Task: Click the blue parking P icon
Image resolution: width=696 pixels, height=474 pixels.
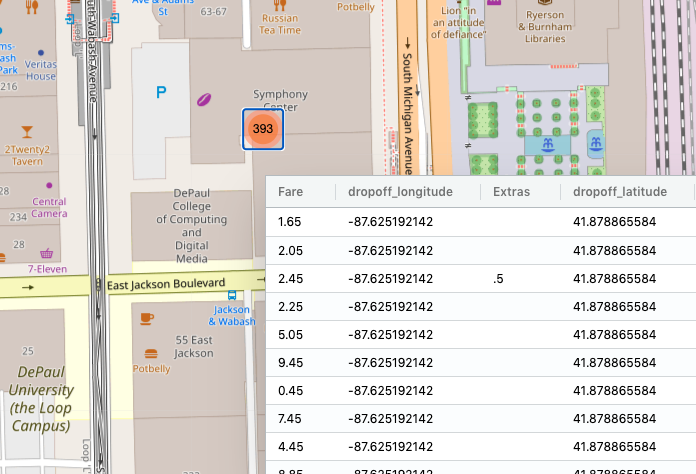Action: coord(160,93)
